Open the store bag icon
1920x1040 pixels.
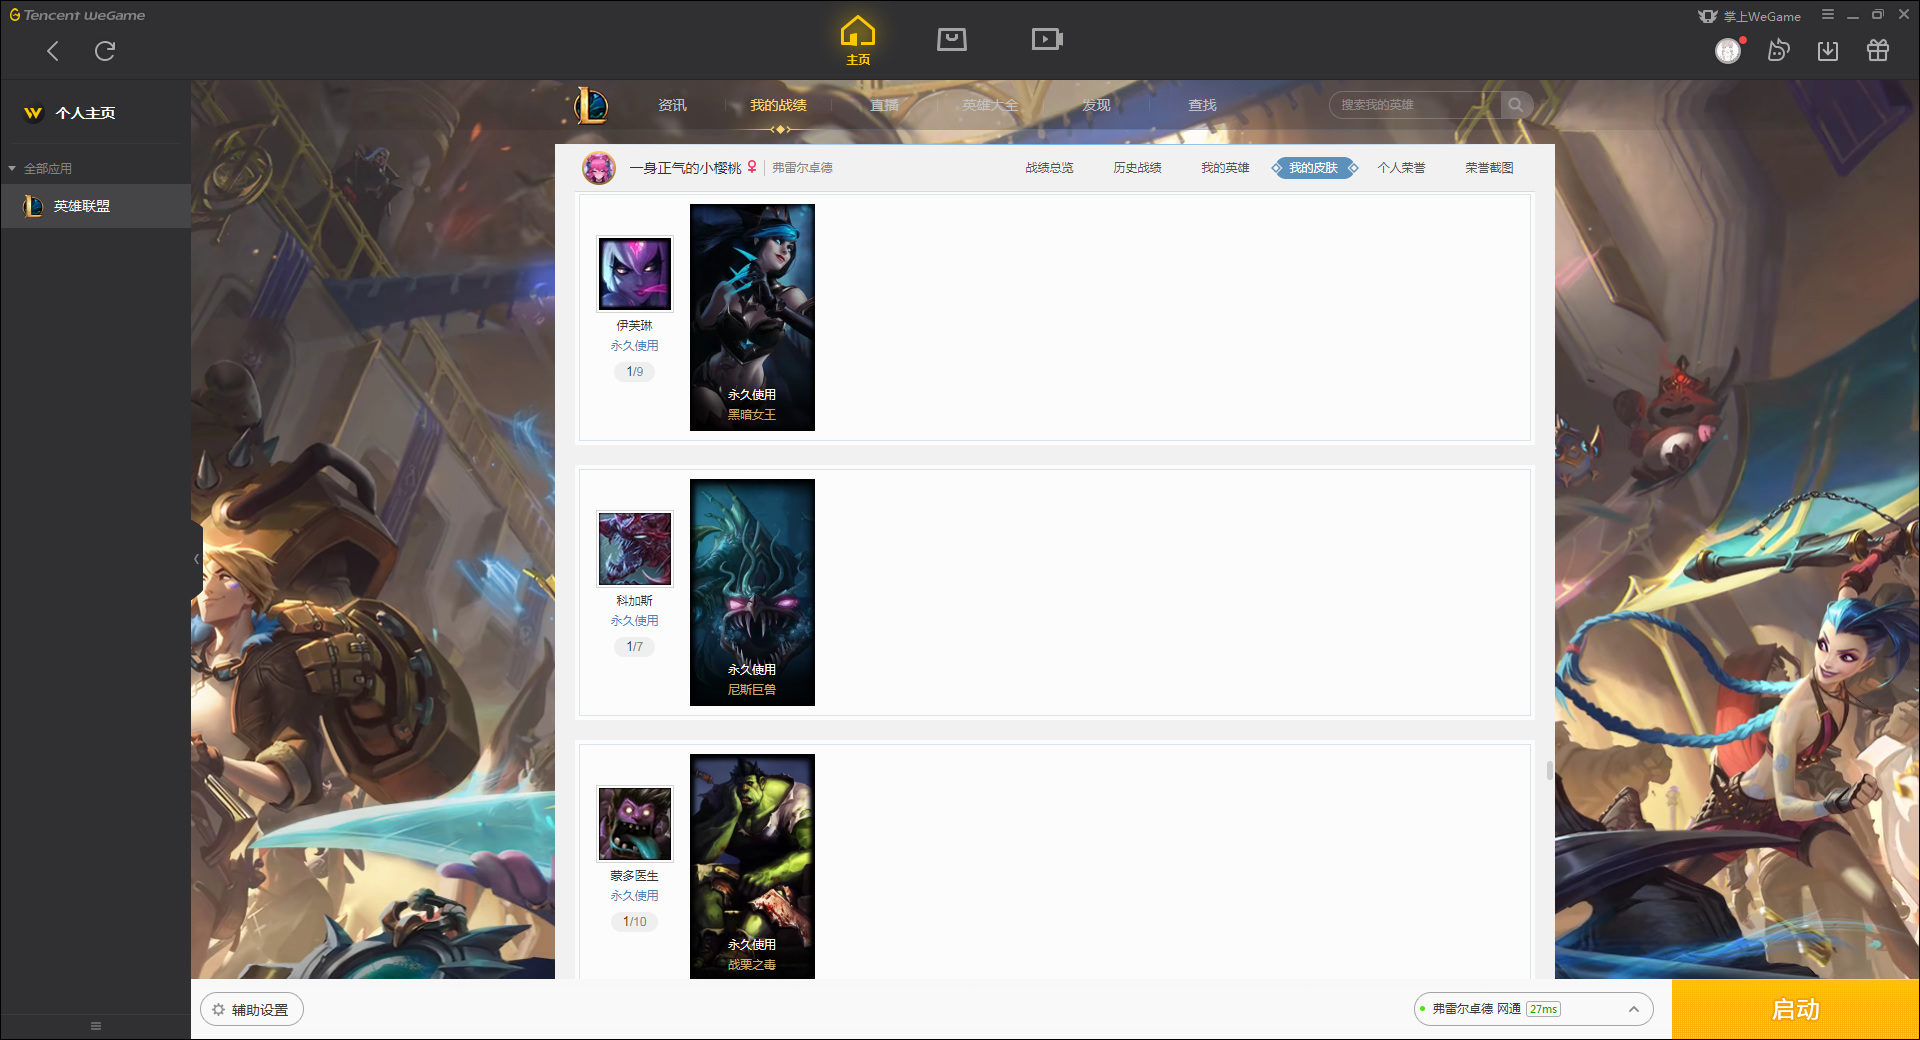(x=952, y=39)
